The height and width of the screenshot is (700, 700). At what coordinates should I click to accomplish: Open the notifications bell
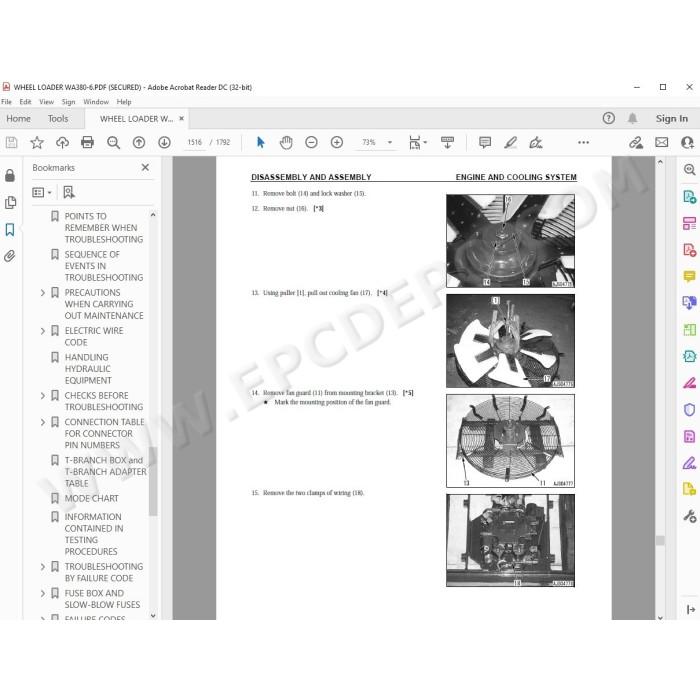pos(632,118)
